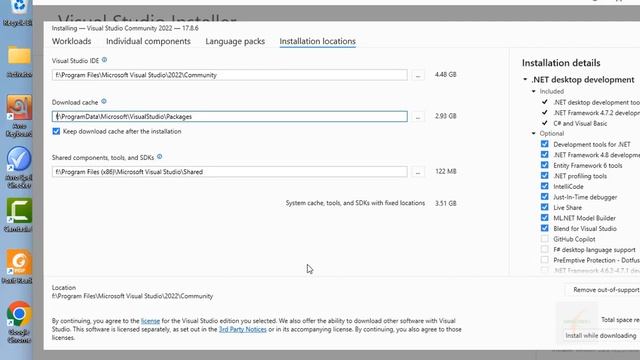Click info icon beside Shared components, tools, and SDKs
640x360 pixels.
[x=160, y=157]
